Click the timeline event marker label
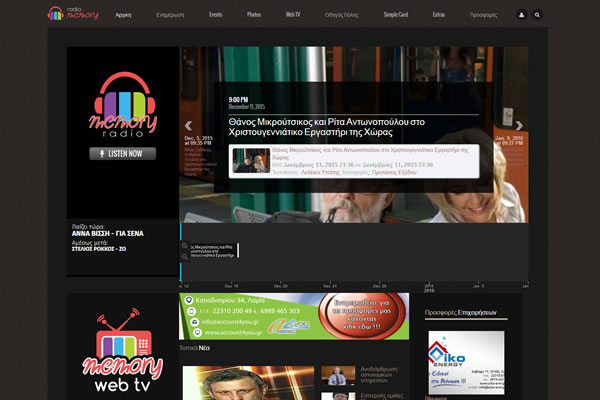600x400 pixels. [214, 251]
